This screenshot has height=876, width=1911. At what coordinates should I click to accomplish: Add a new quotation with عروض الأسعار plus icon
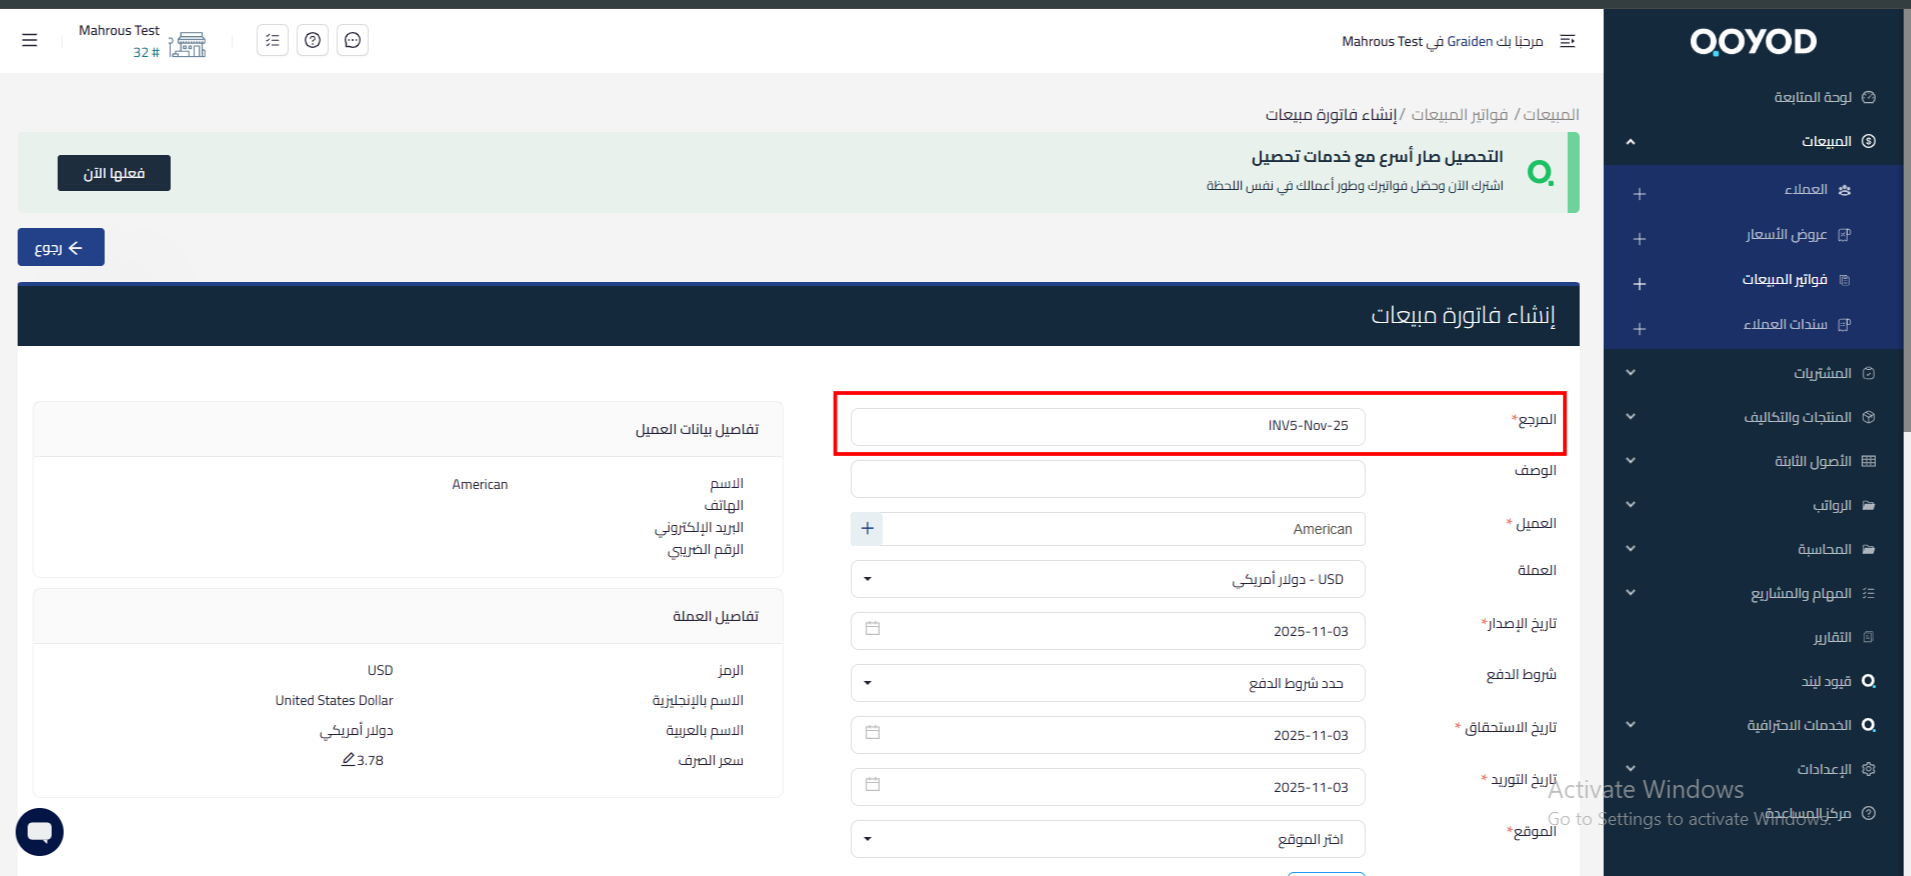pyautogui.click(x=1639, y=239)
